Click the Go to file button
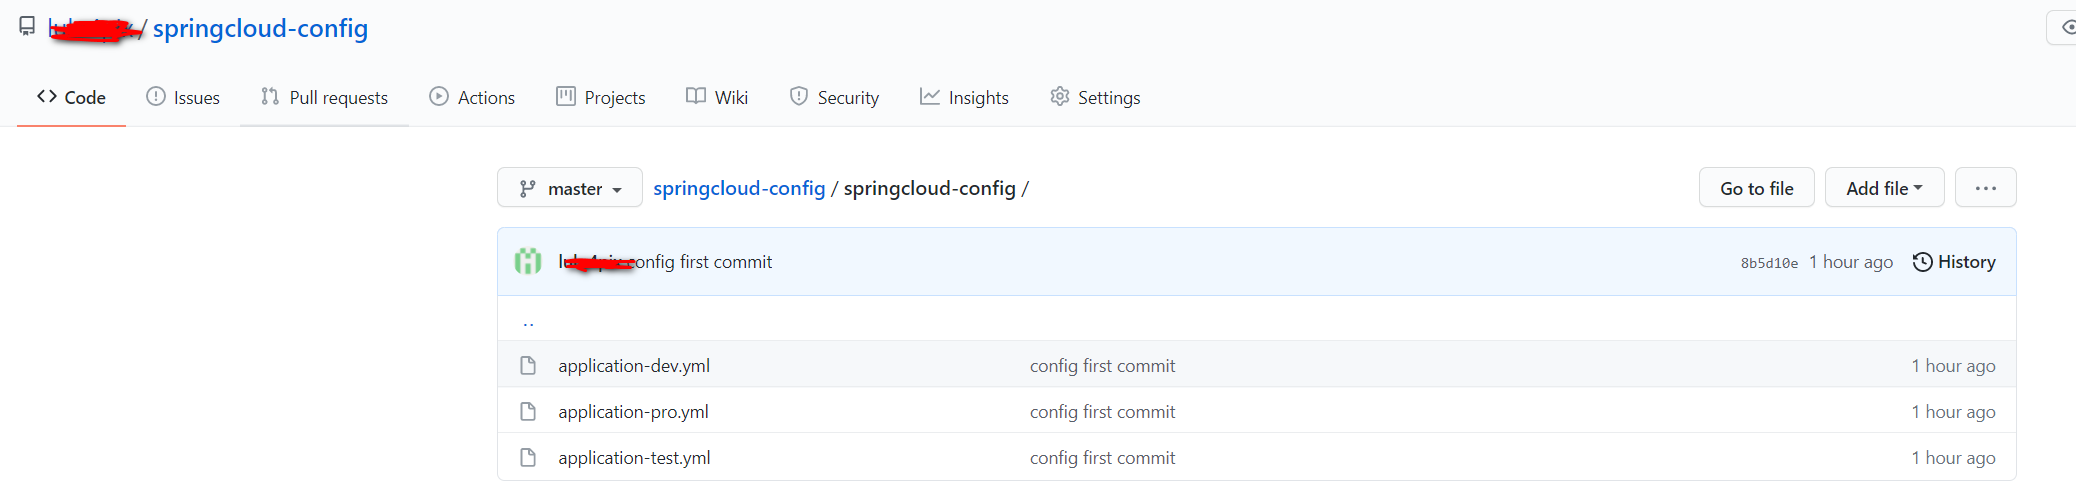2076x495 pixels. (1757, 188)
